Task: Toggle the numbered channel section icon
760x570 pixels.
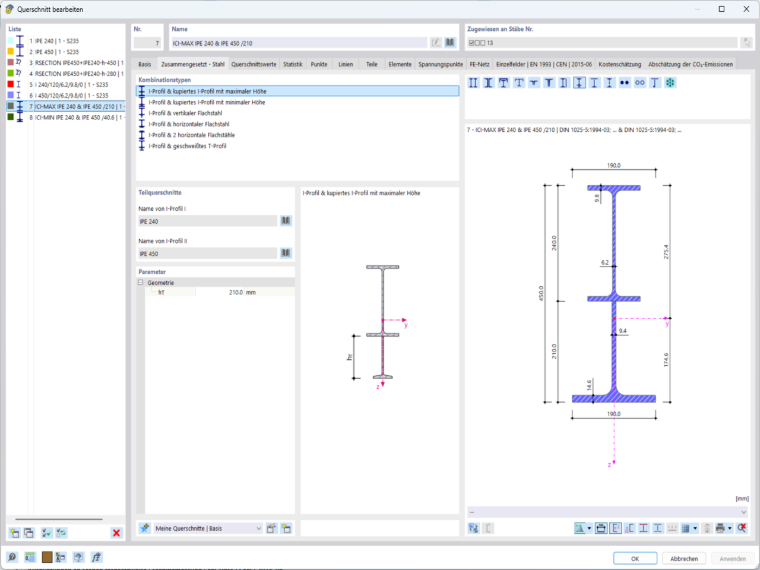Action: click(630, 528)
